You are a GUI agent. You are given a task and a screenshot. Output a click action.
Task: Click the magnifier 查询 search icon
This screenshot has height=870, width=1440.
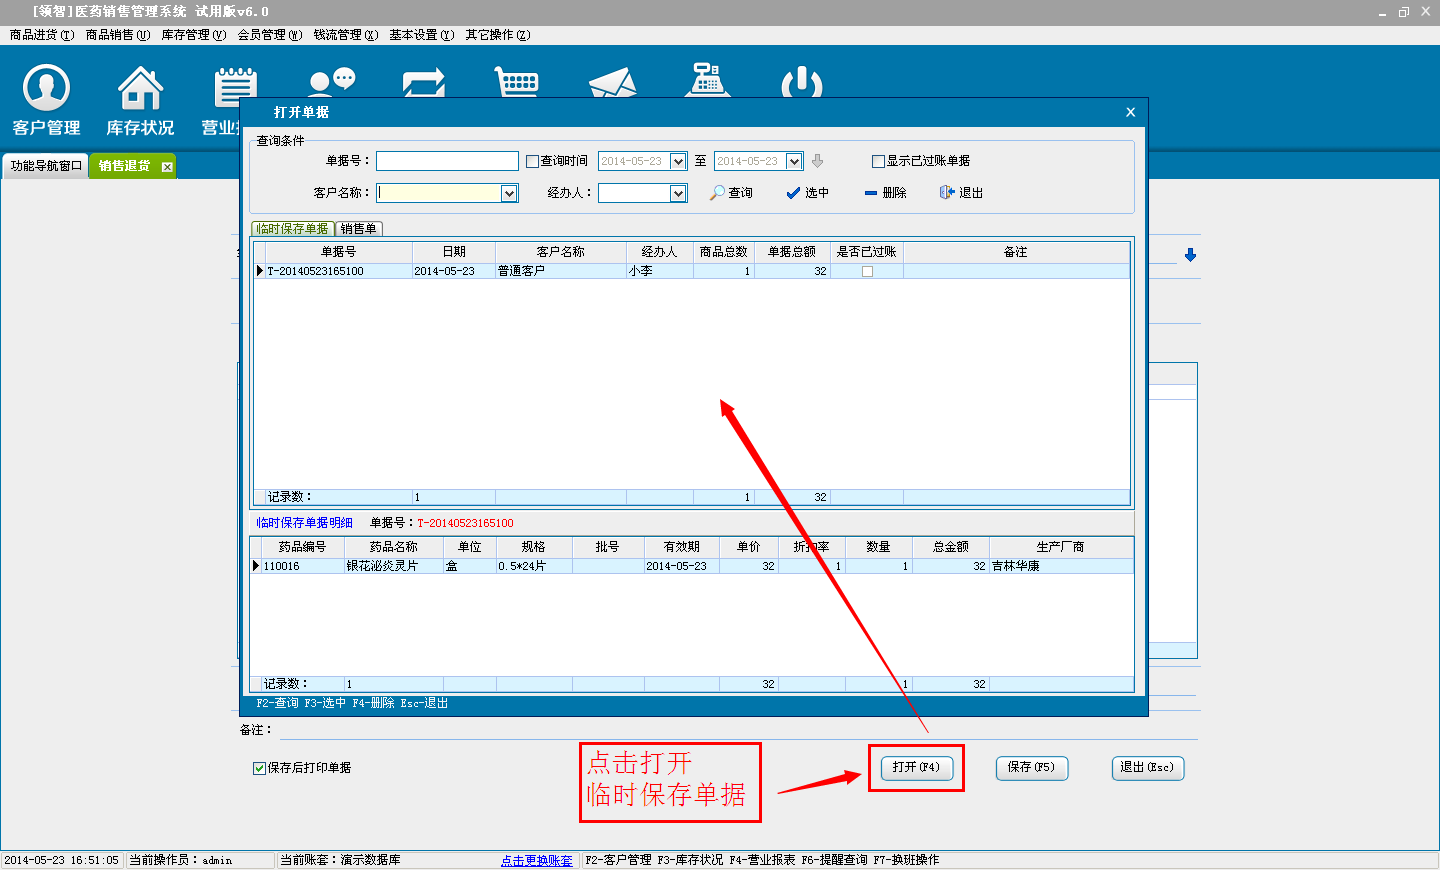coord(717,193)
